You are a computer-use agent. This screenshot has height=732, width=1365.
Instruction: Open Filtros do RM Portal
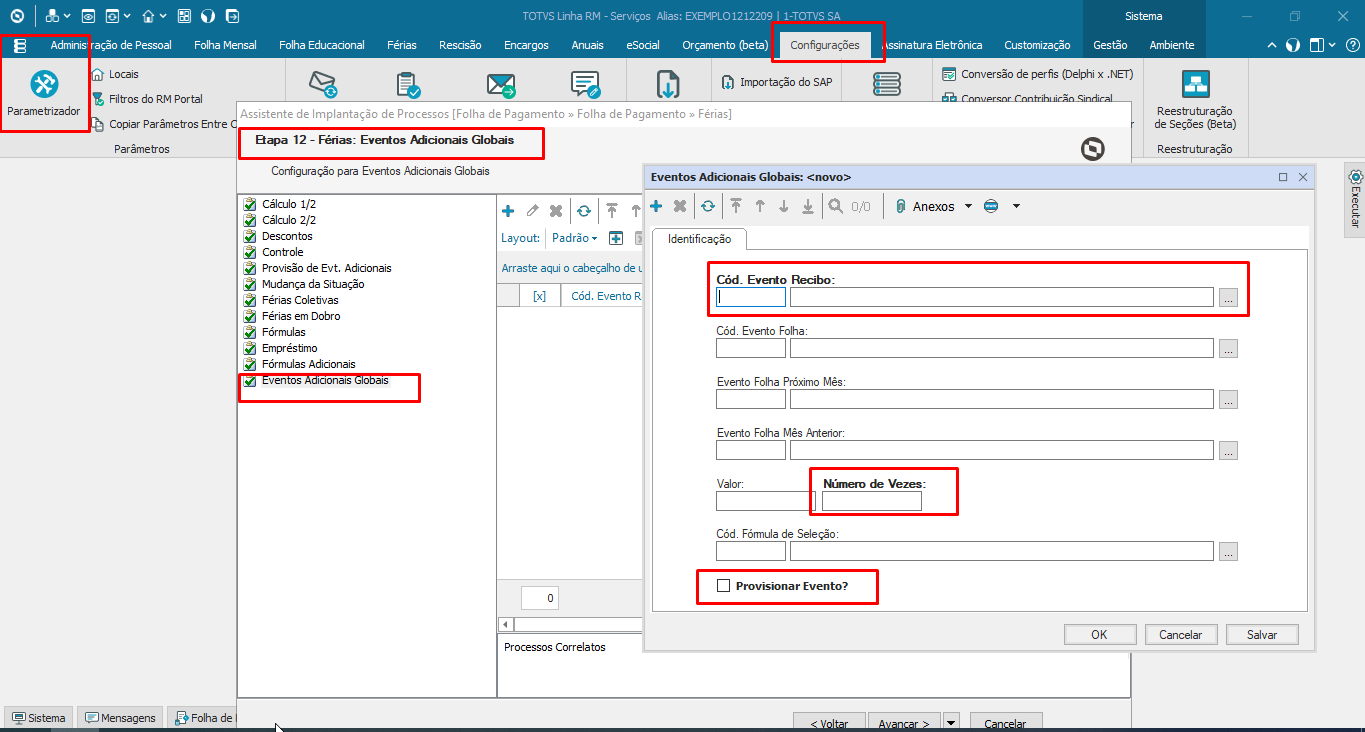click(147, 99)
